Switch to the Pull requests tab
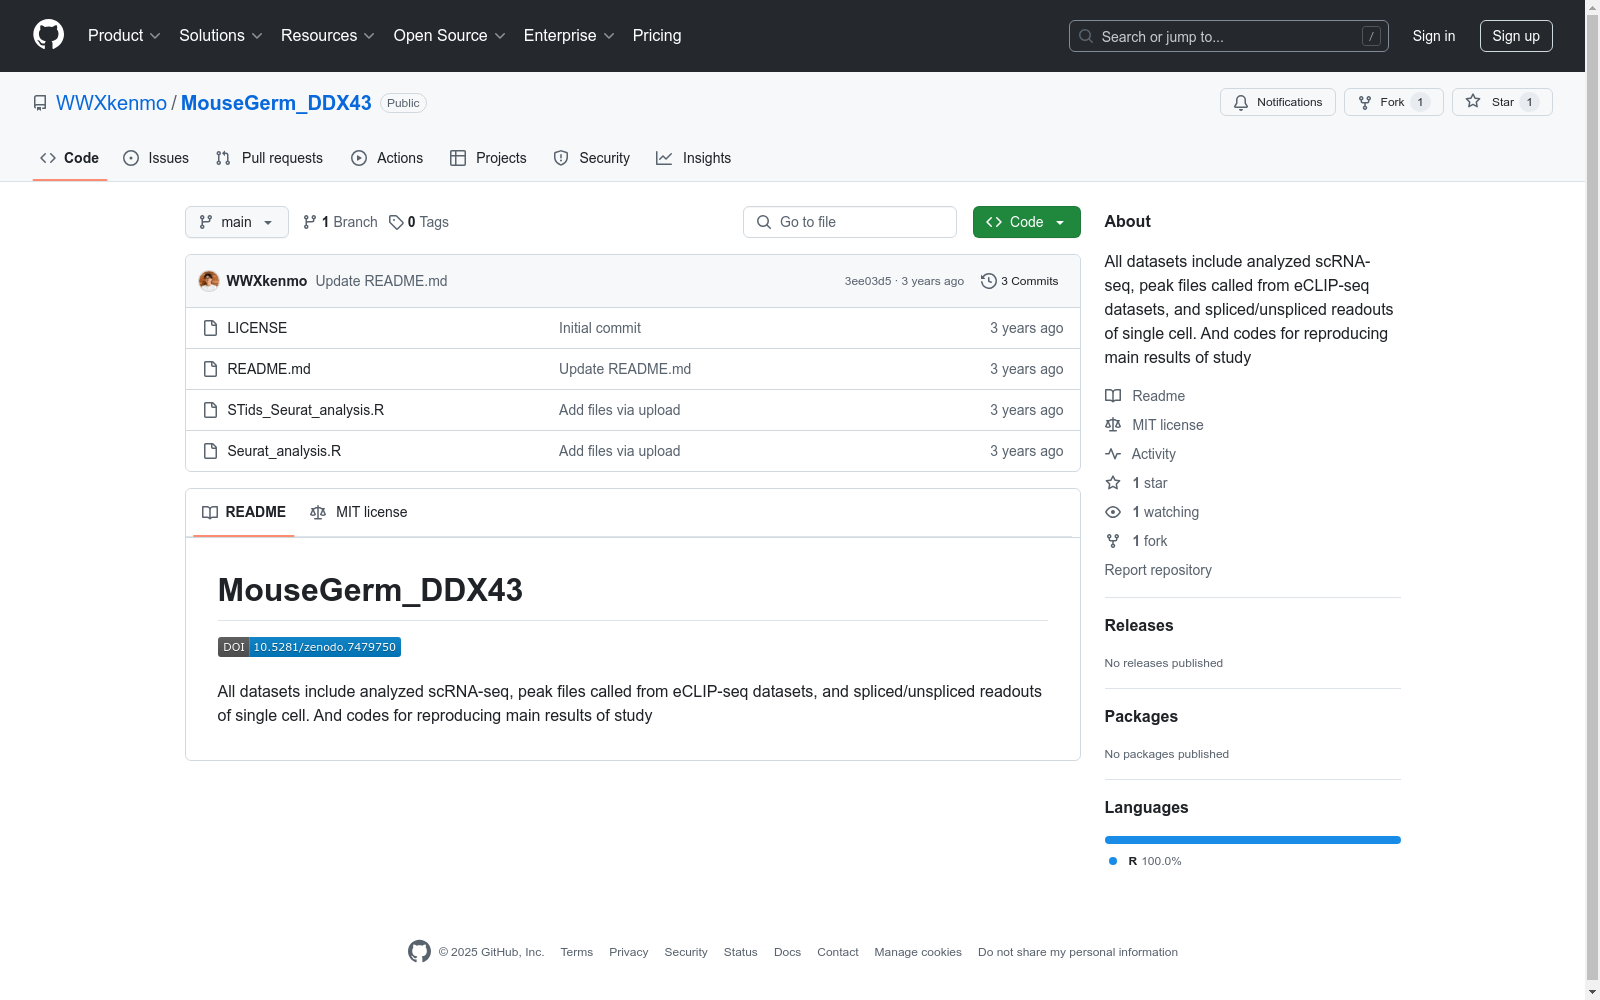The height and width of the screenshot is (1000, 1600). [269, 158]
